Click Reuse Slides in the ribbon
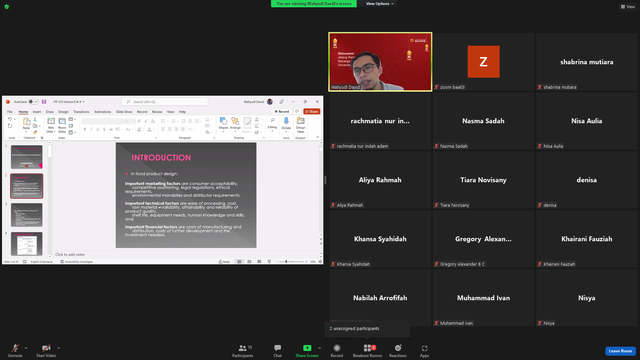This screenshot has height=360, width=640. click(x=62, y=125)
